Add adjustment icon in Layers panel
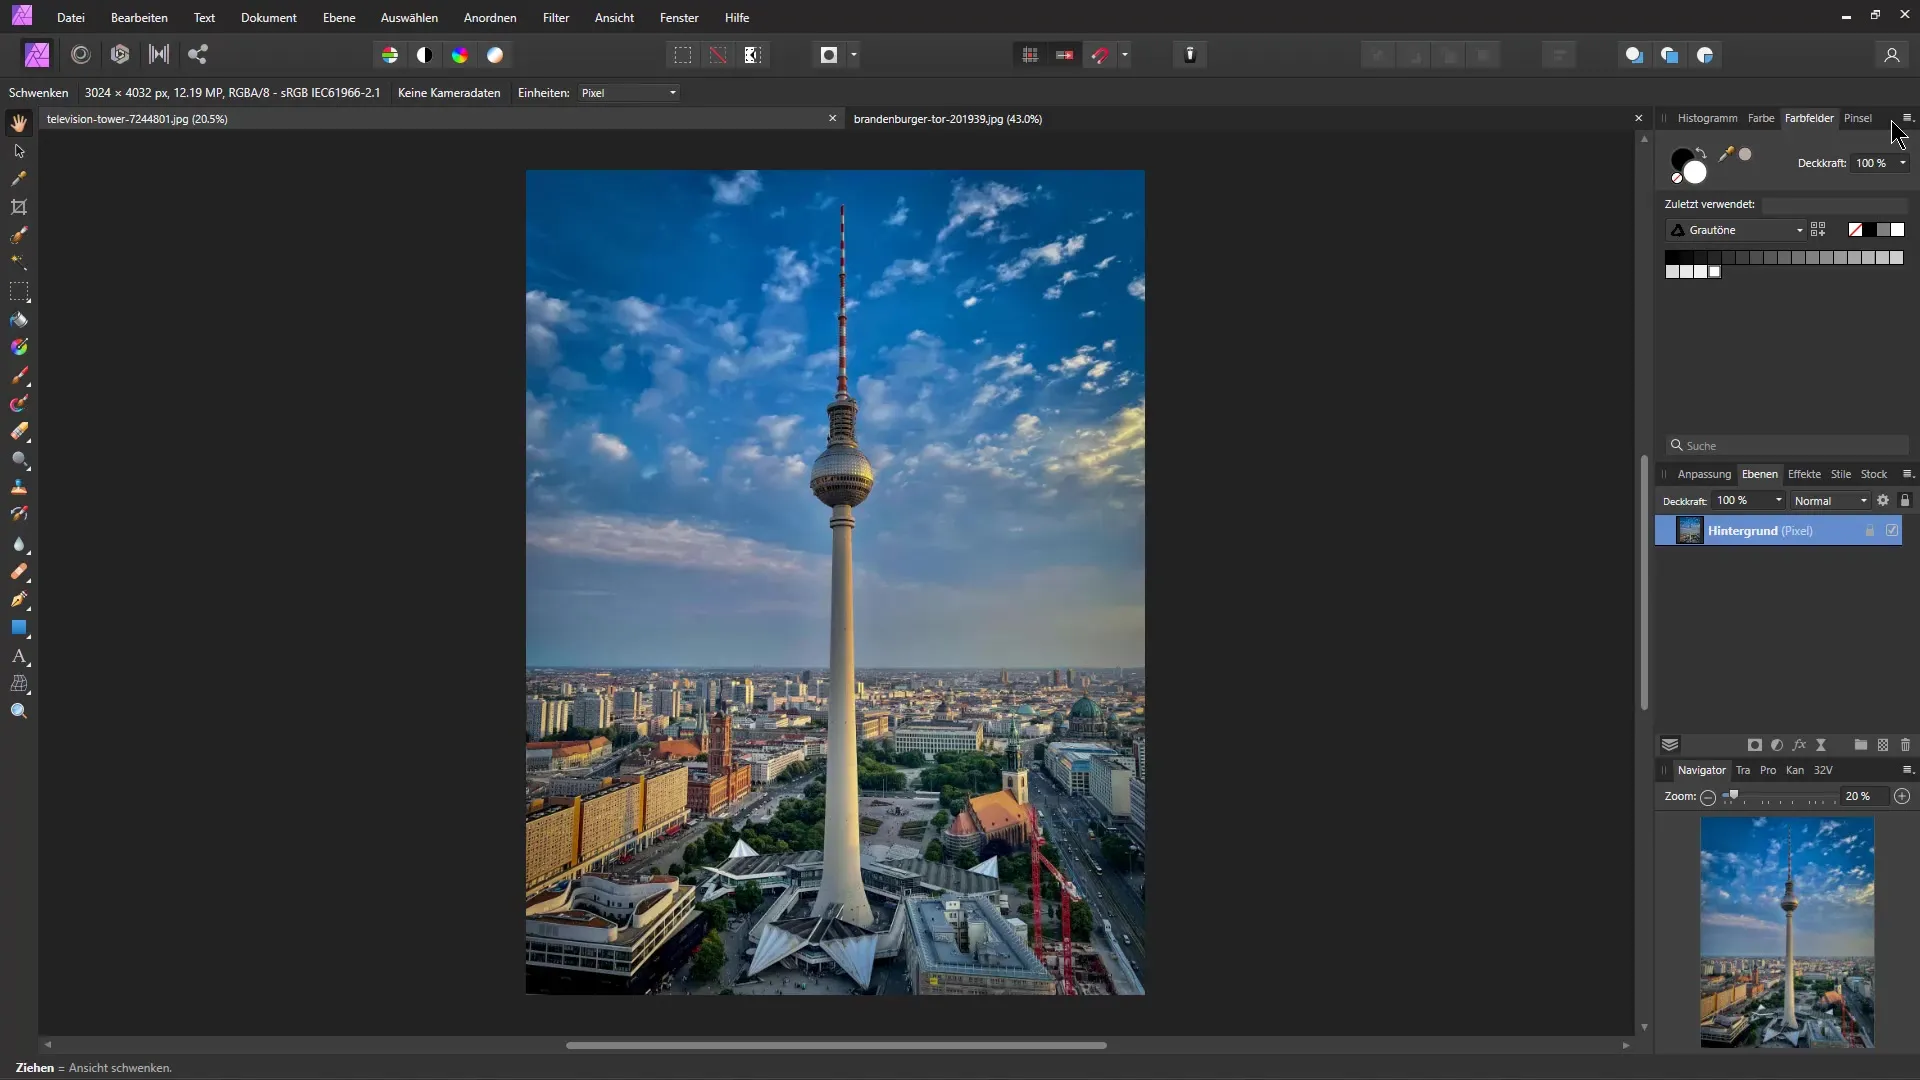 [1777, 745]
